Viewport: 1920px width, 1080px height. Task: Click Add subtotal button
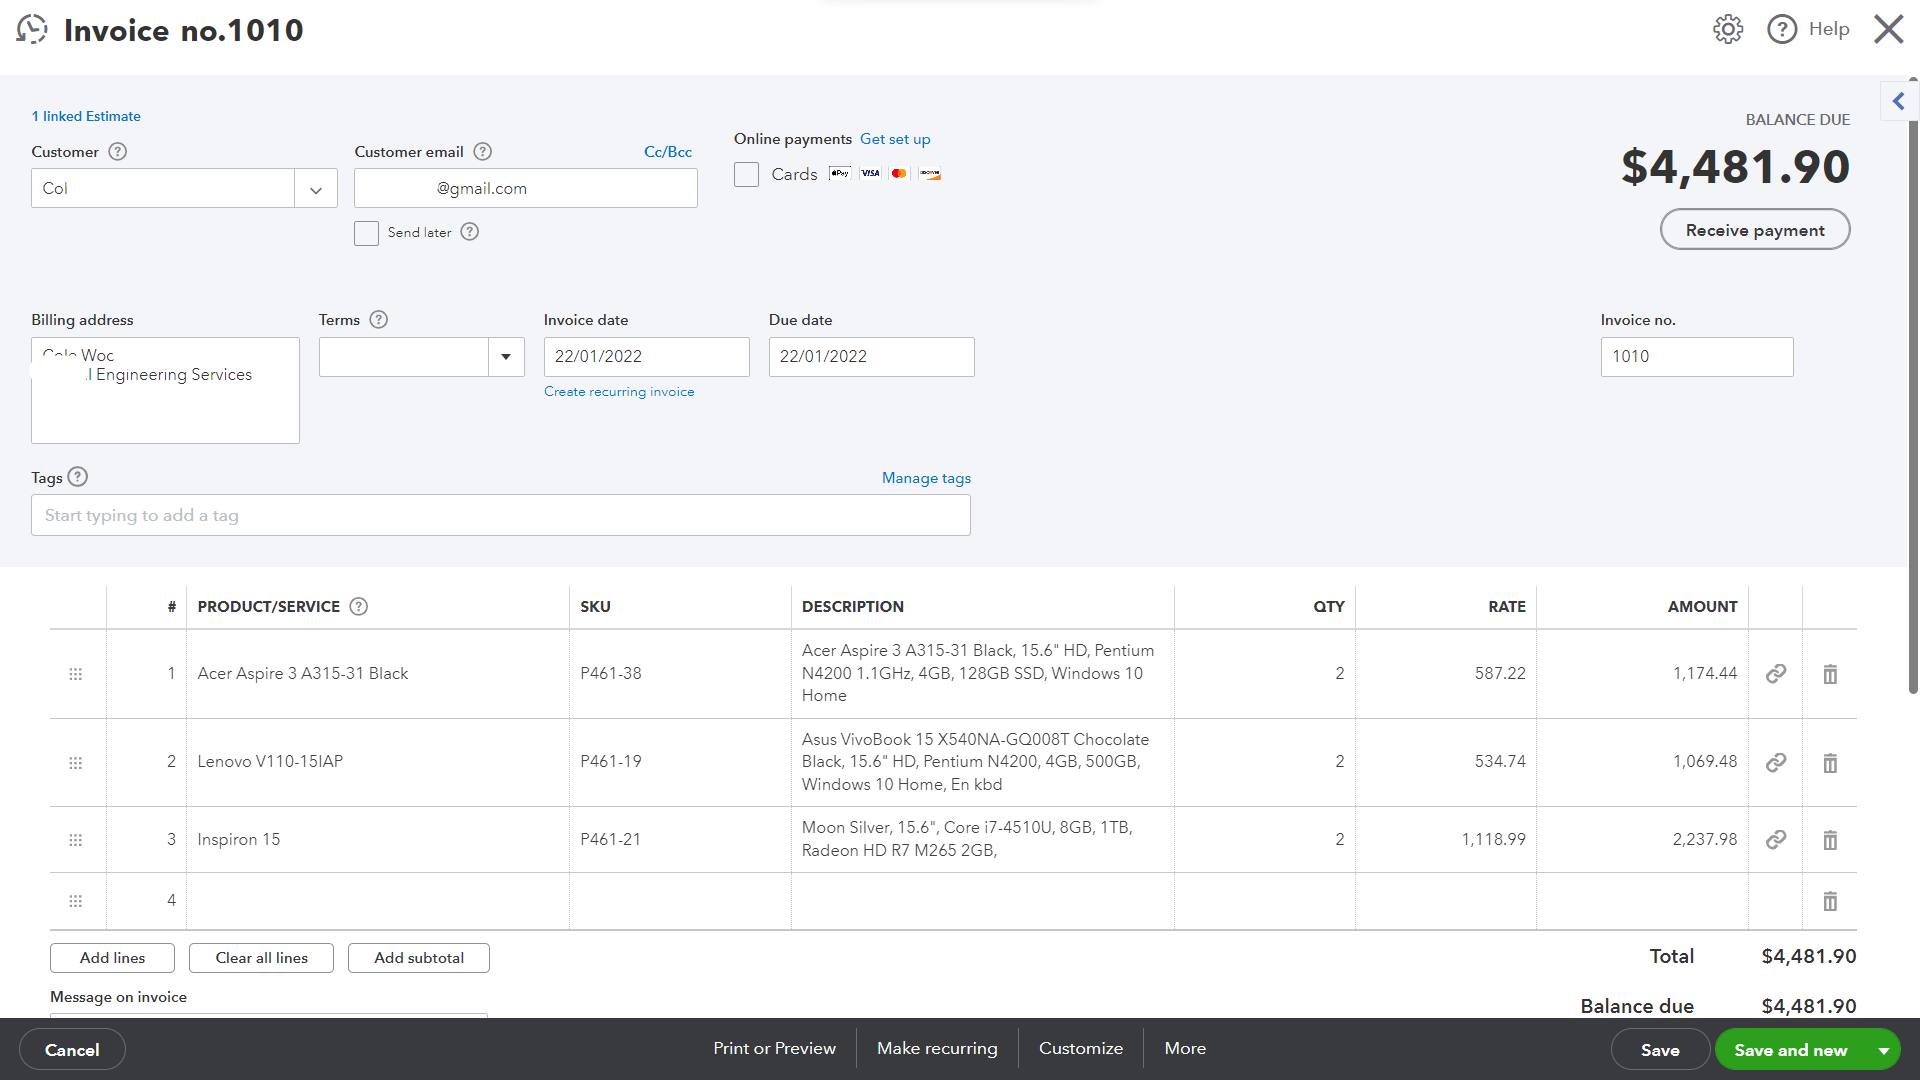click(419, 958)
